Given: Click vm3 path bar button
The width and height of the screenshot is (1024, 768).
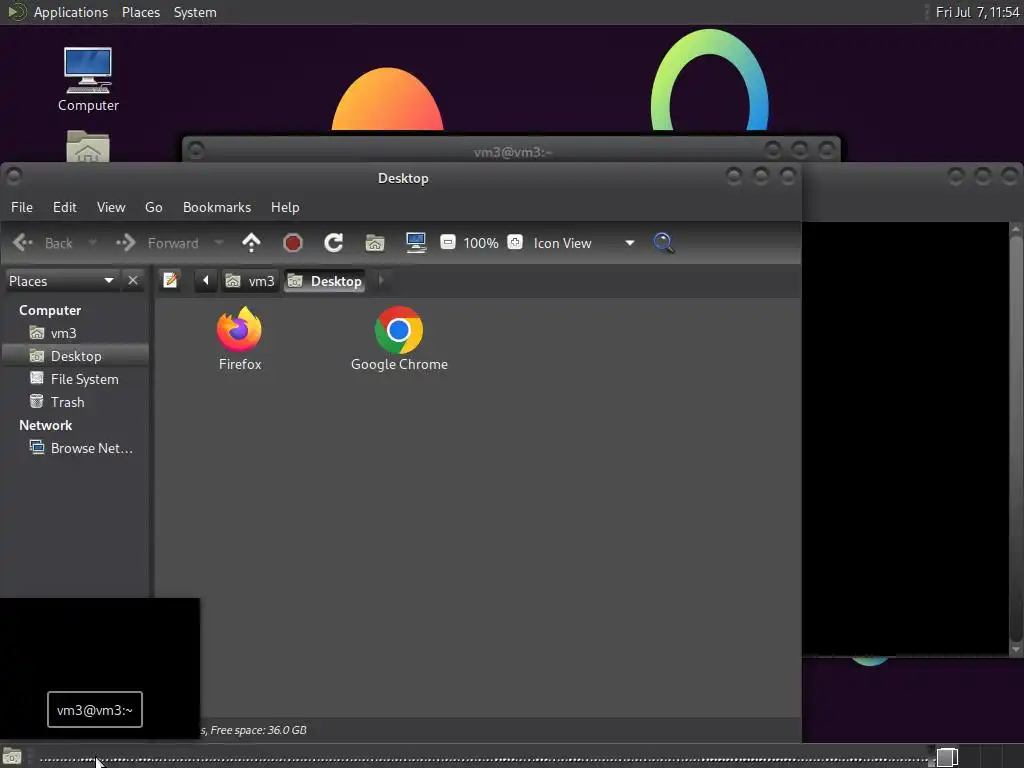Looking at the screenshot, I should pyautogui.click(x=250, y=281).
